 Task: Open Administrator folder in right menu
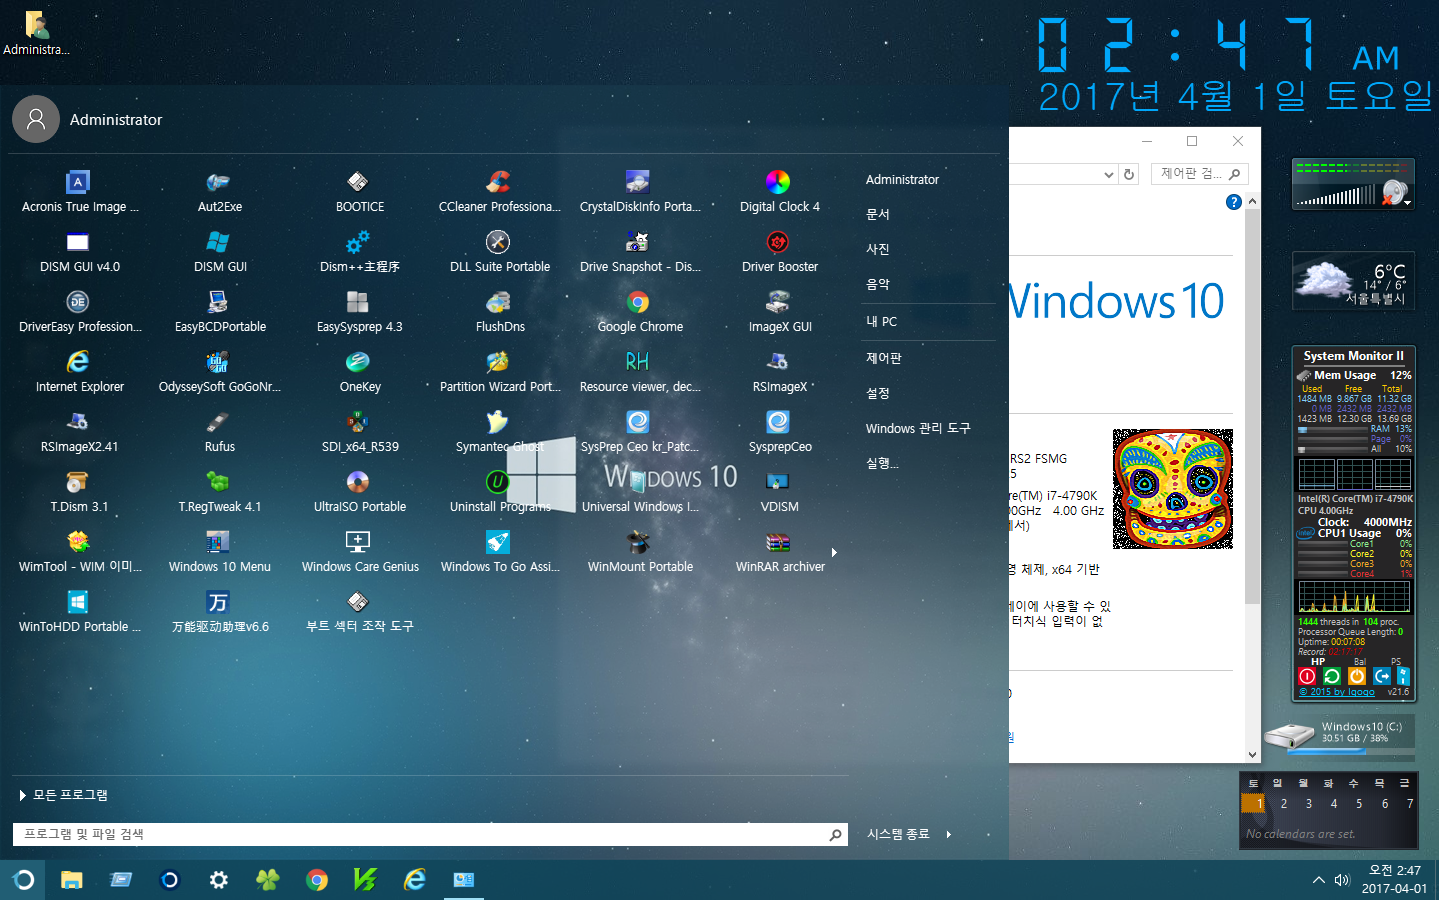[902, 180]
